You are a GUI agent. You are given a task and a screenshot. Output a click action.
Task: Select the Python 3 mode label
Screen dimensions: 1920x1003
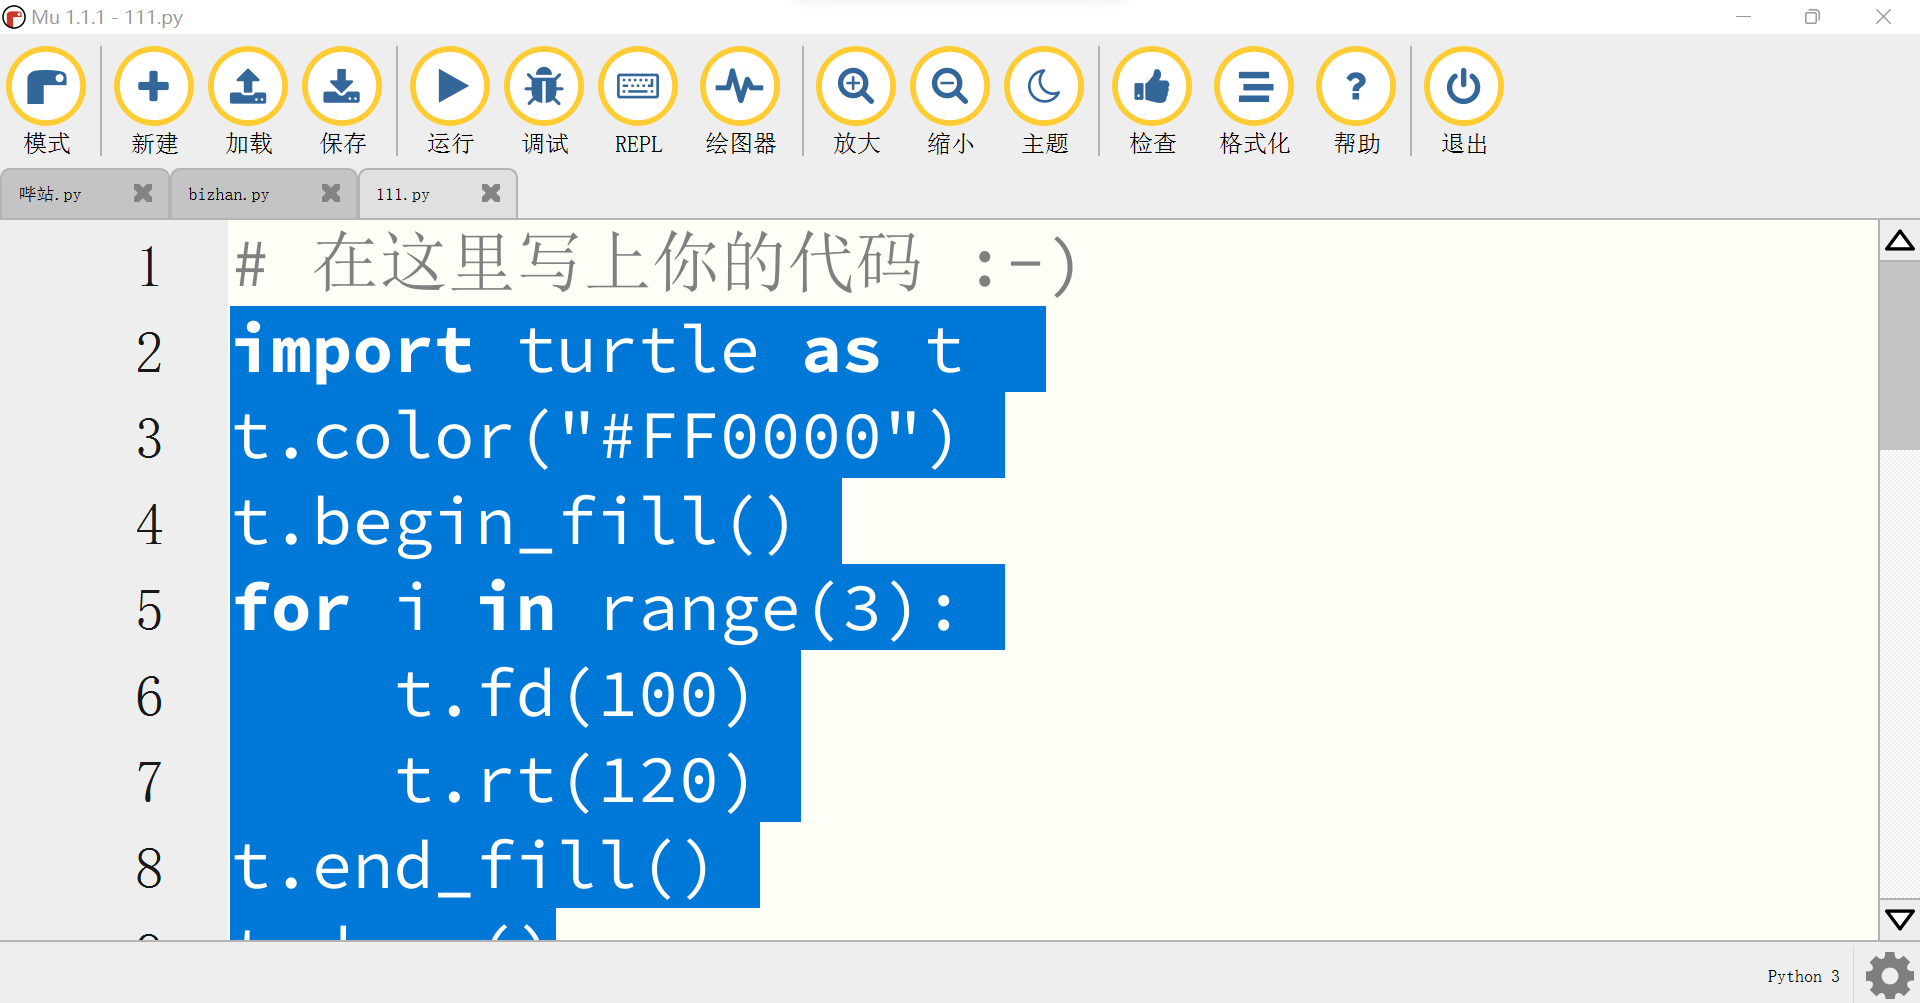(x=1803, y=975)
